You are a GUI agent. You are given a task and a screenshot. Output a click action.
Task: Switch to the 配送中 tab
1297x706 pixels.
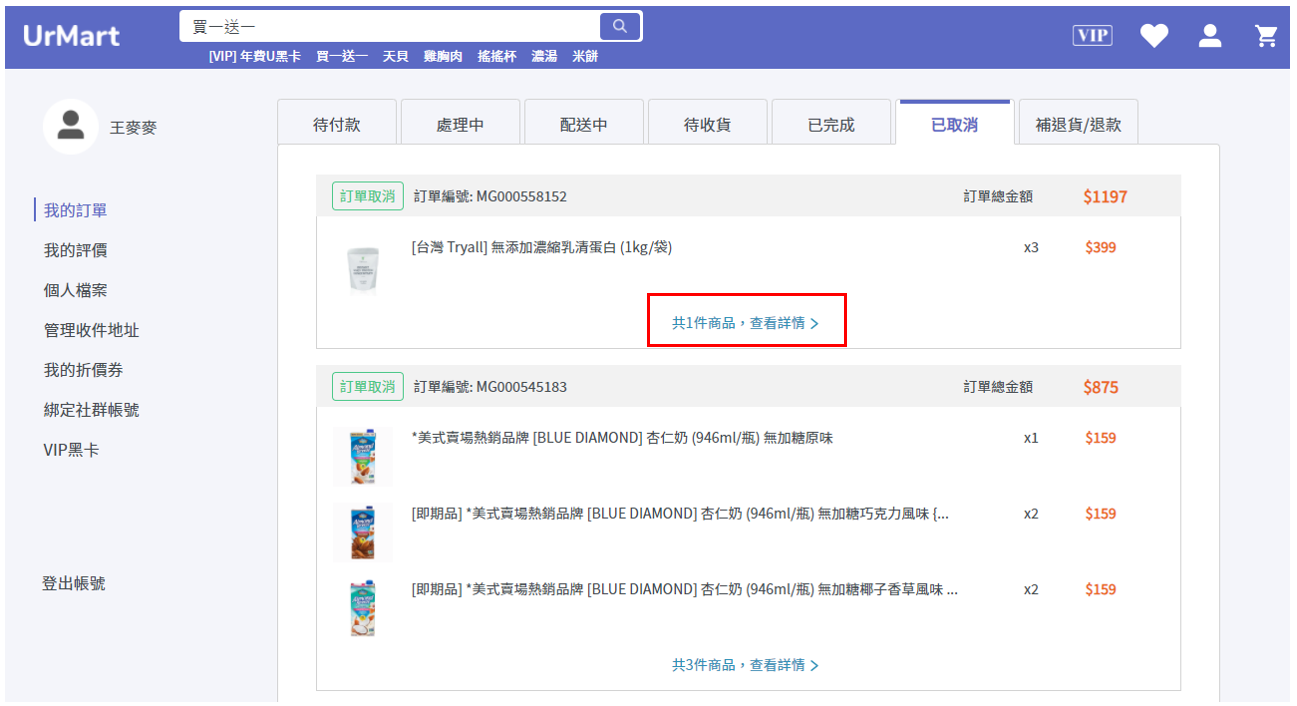pos(584,123)
